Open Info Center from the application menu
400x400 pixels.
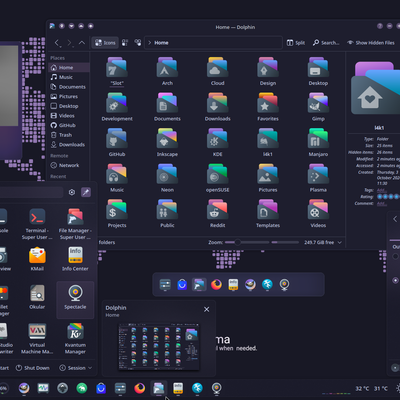pos(75,259)
